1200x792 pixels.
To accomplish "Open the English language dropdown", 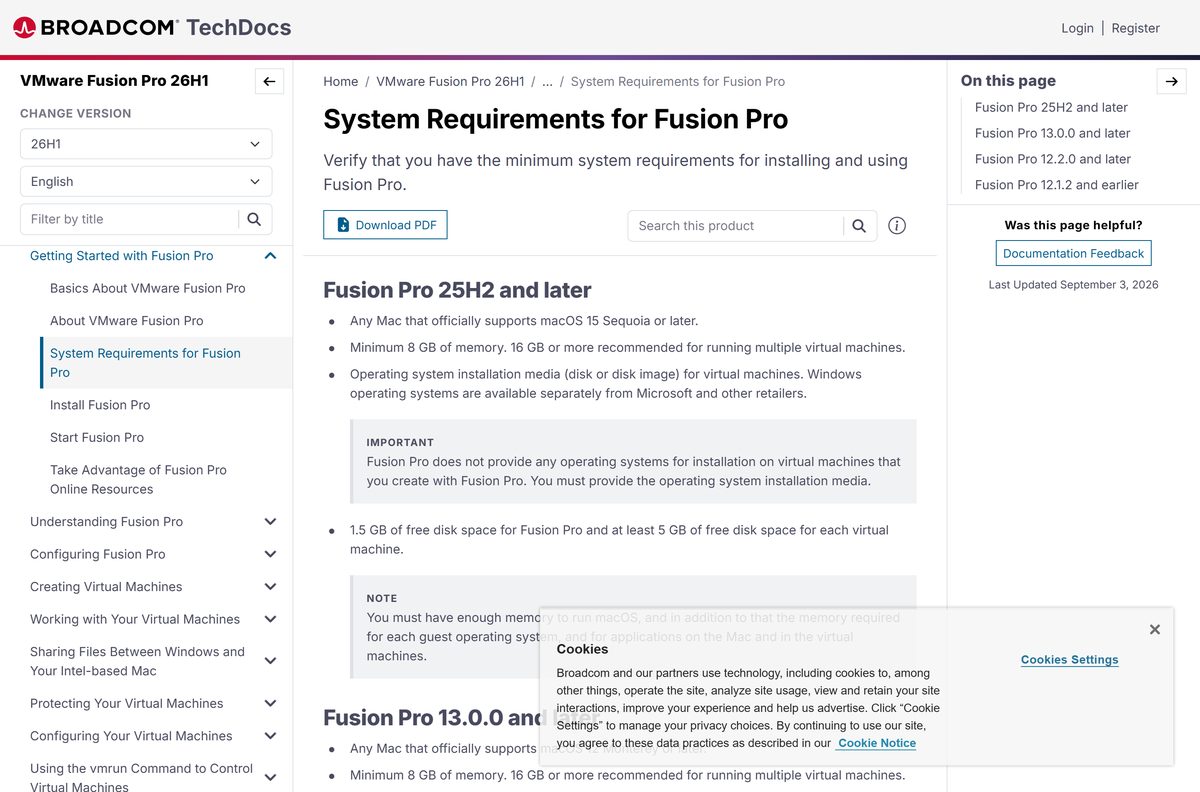I will click(x=146, y=182).
